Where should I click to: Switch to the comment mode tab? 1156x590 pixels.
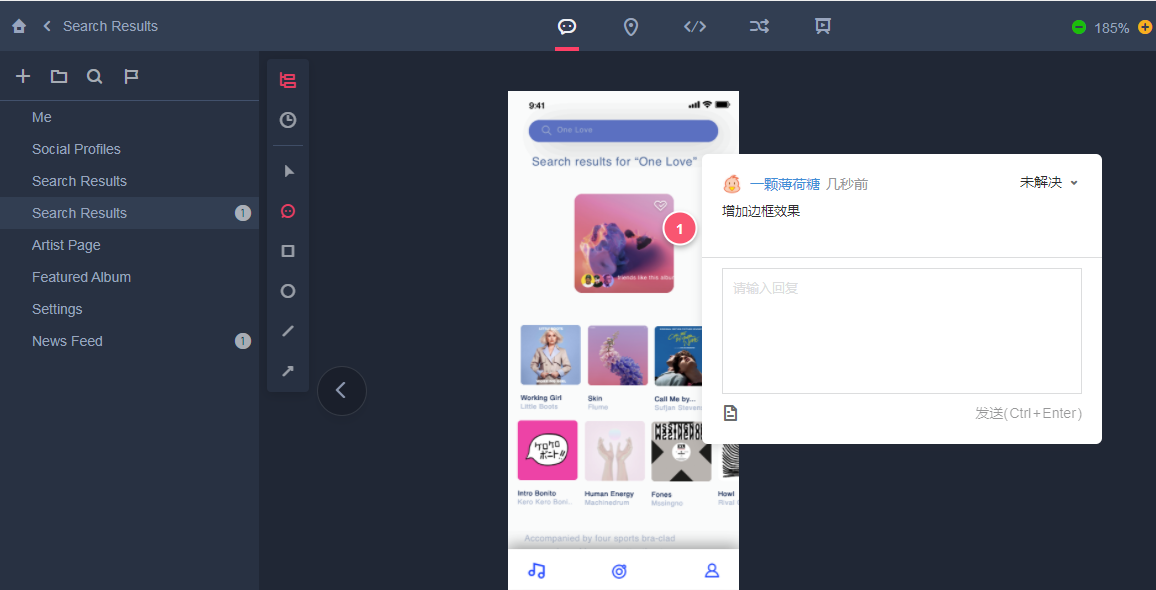[x=567, y=27]
